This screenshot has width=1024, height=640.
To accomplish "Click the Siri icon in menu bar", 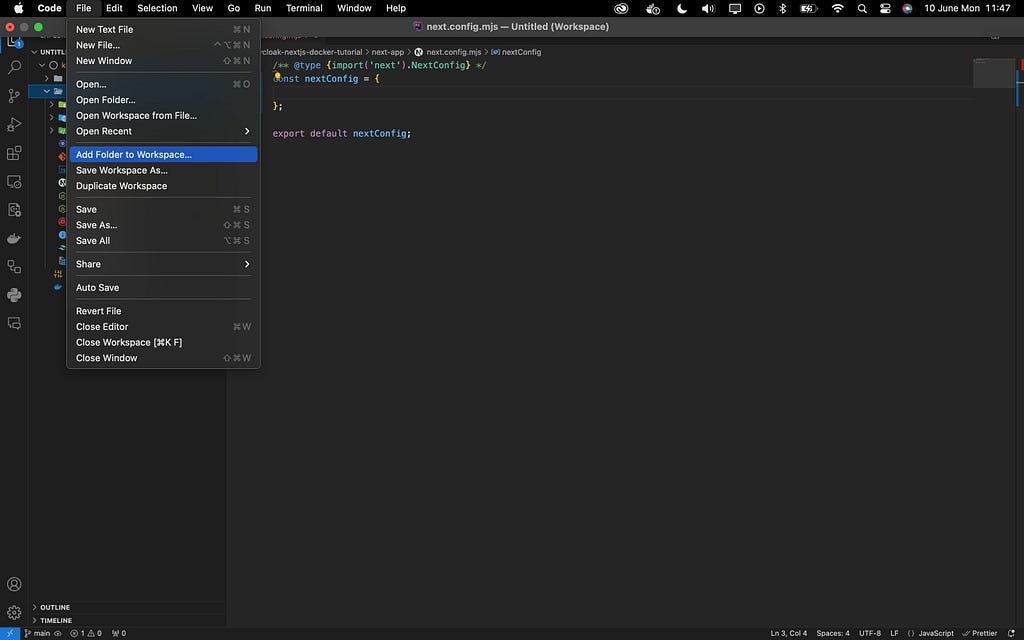I will 907,8.
